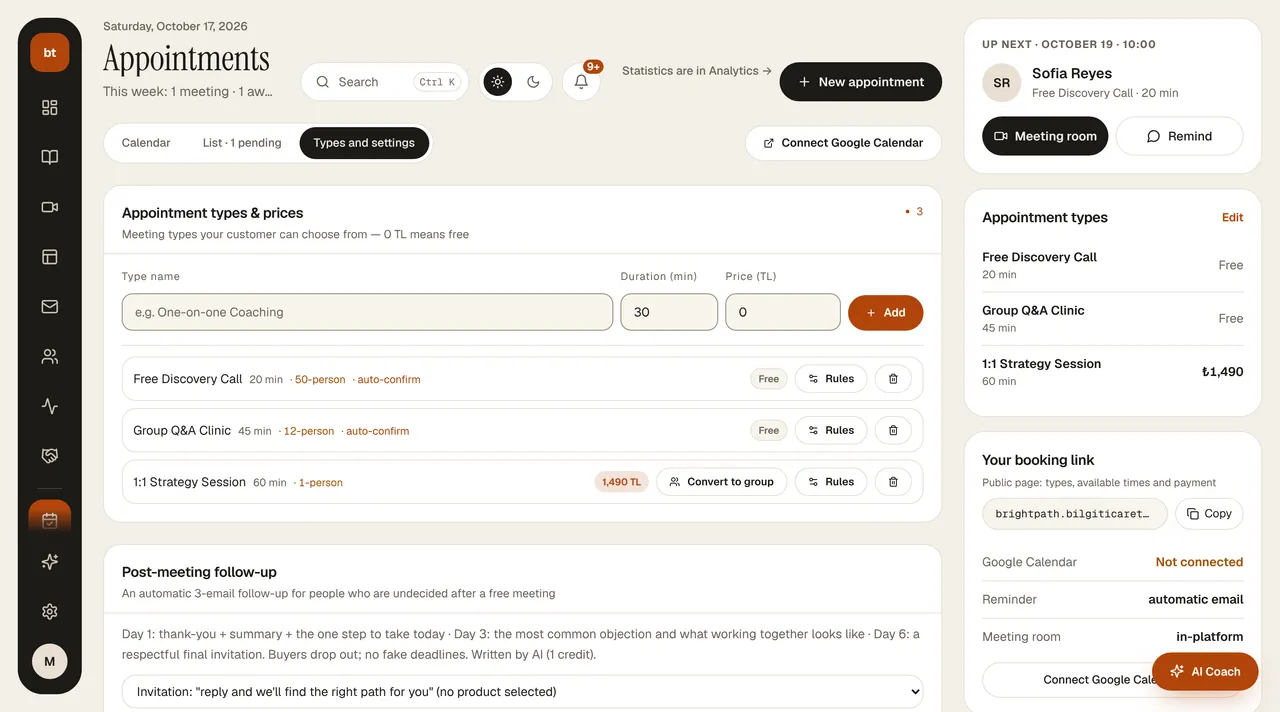Click the Remind button
Viewport: 1280px width, 712px height.
(x=1180, y=136)
